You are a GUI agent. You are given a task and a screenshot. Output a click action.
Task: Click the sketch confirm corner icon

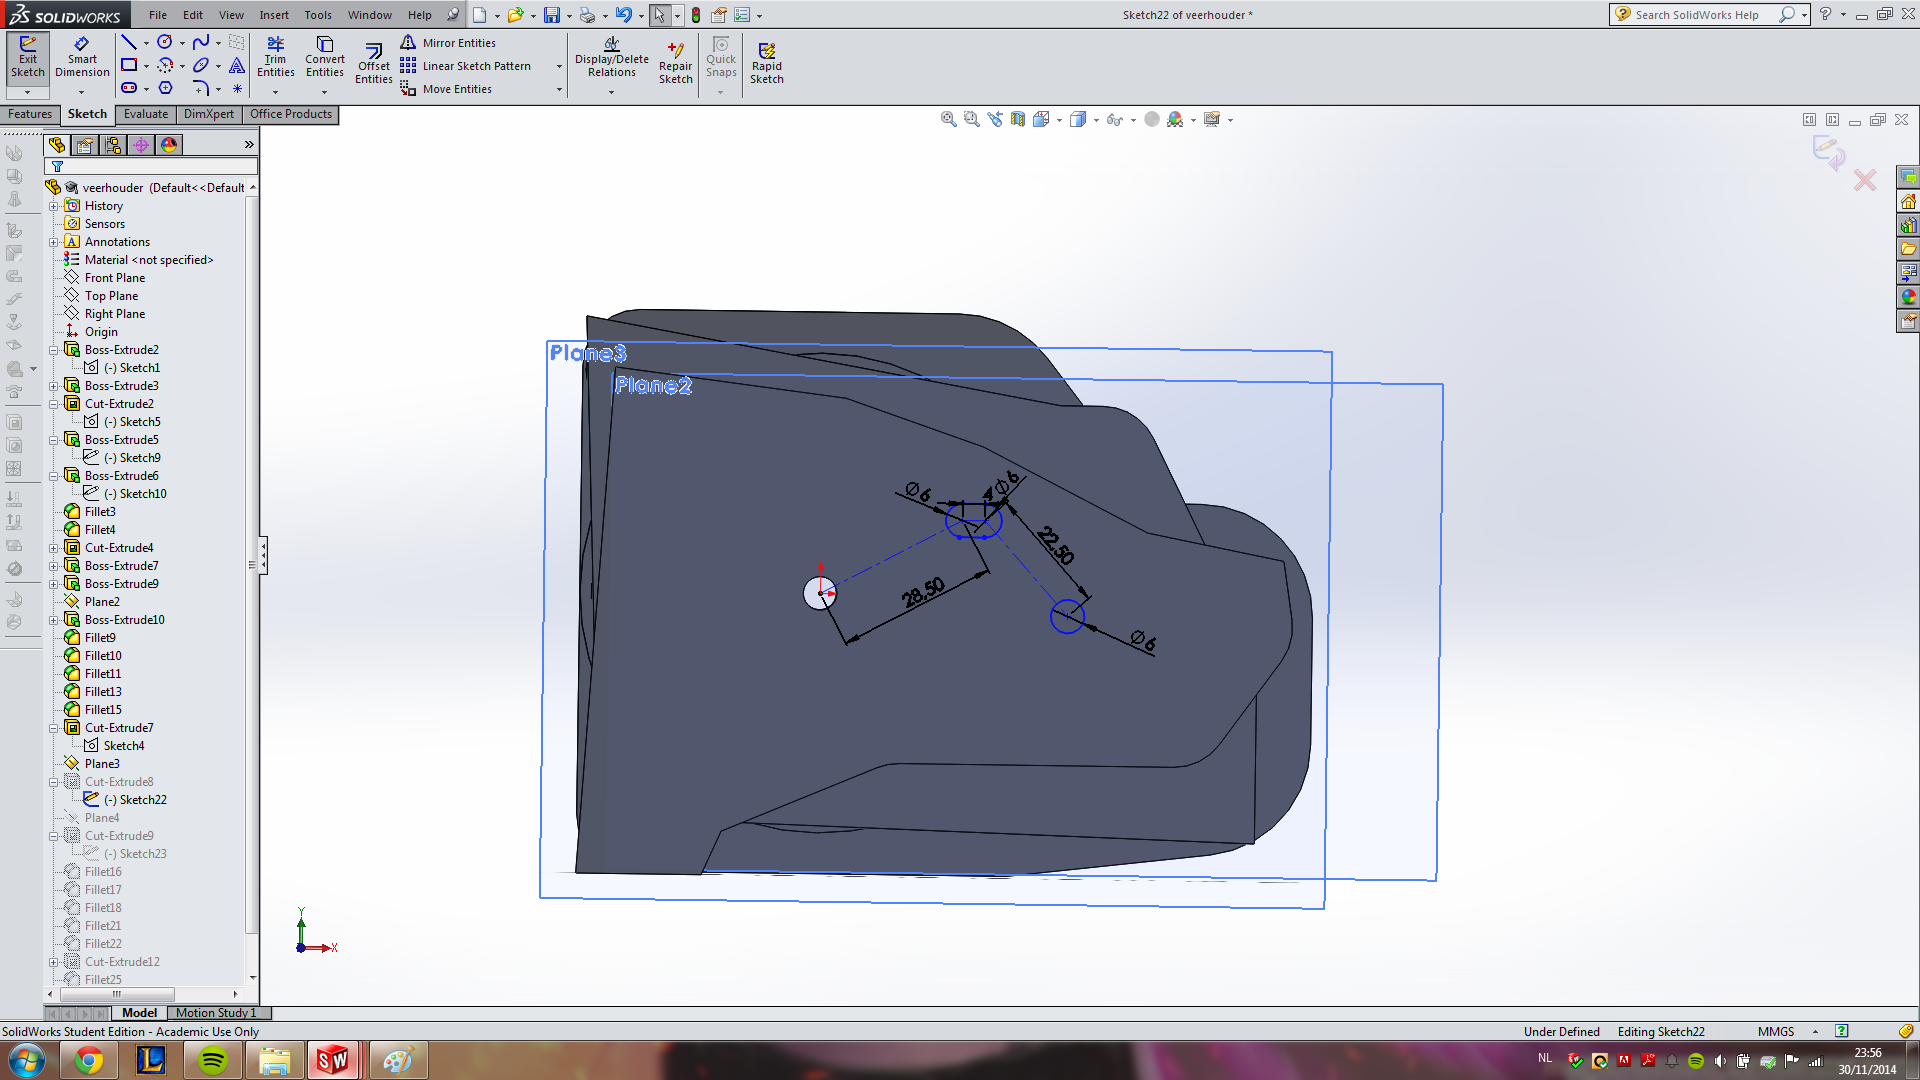pos(1829,152)
